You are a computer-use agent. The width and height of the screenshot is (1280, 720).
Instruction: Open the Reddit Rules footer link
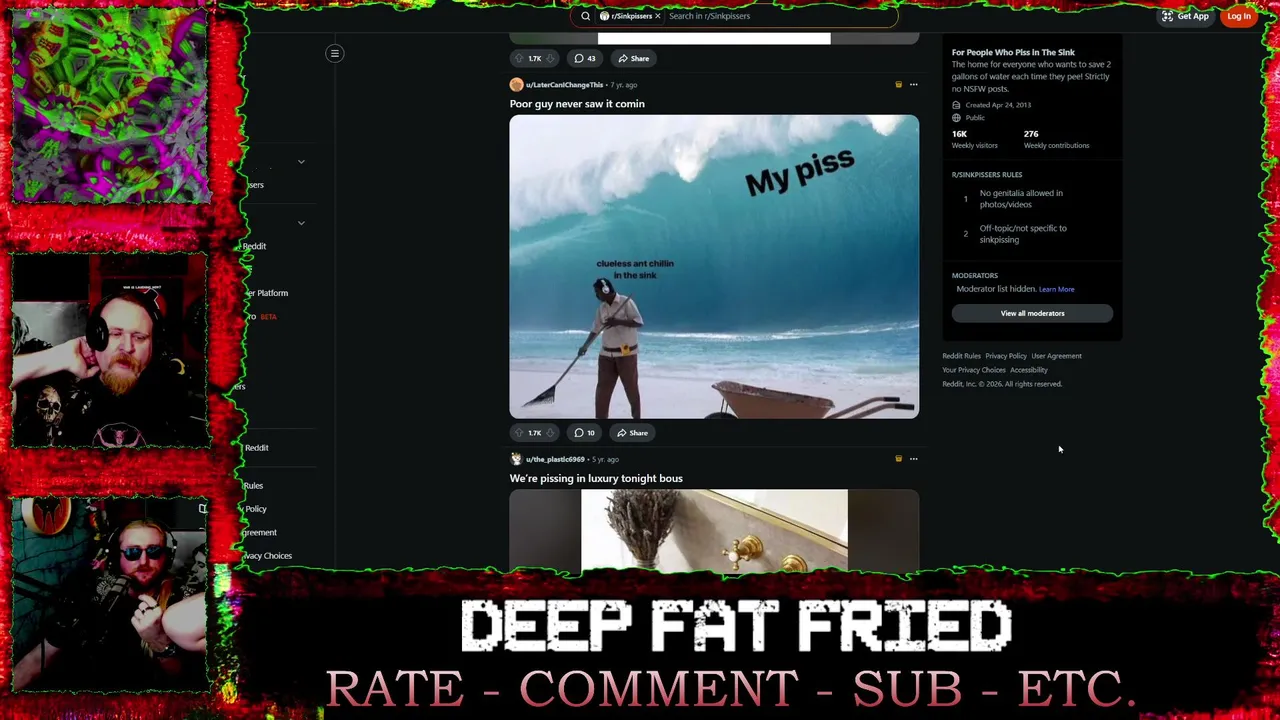(x=961, y=356)
